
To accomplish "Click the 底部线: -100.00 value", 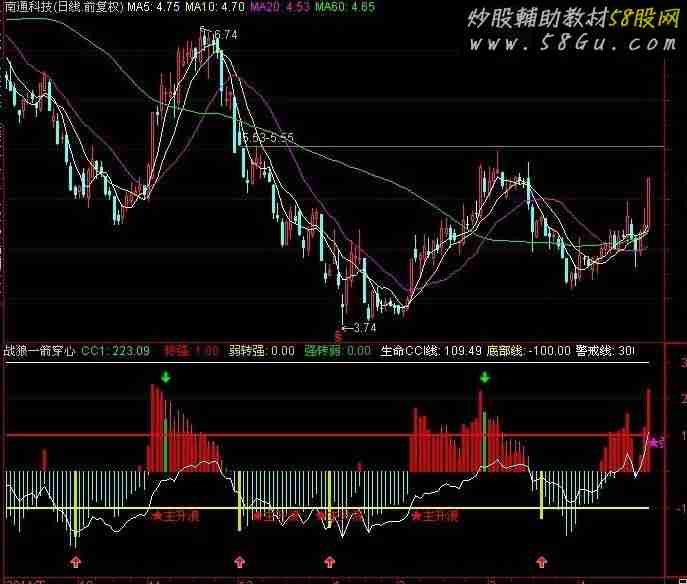I will point(528,350).
